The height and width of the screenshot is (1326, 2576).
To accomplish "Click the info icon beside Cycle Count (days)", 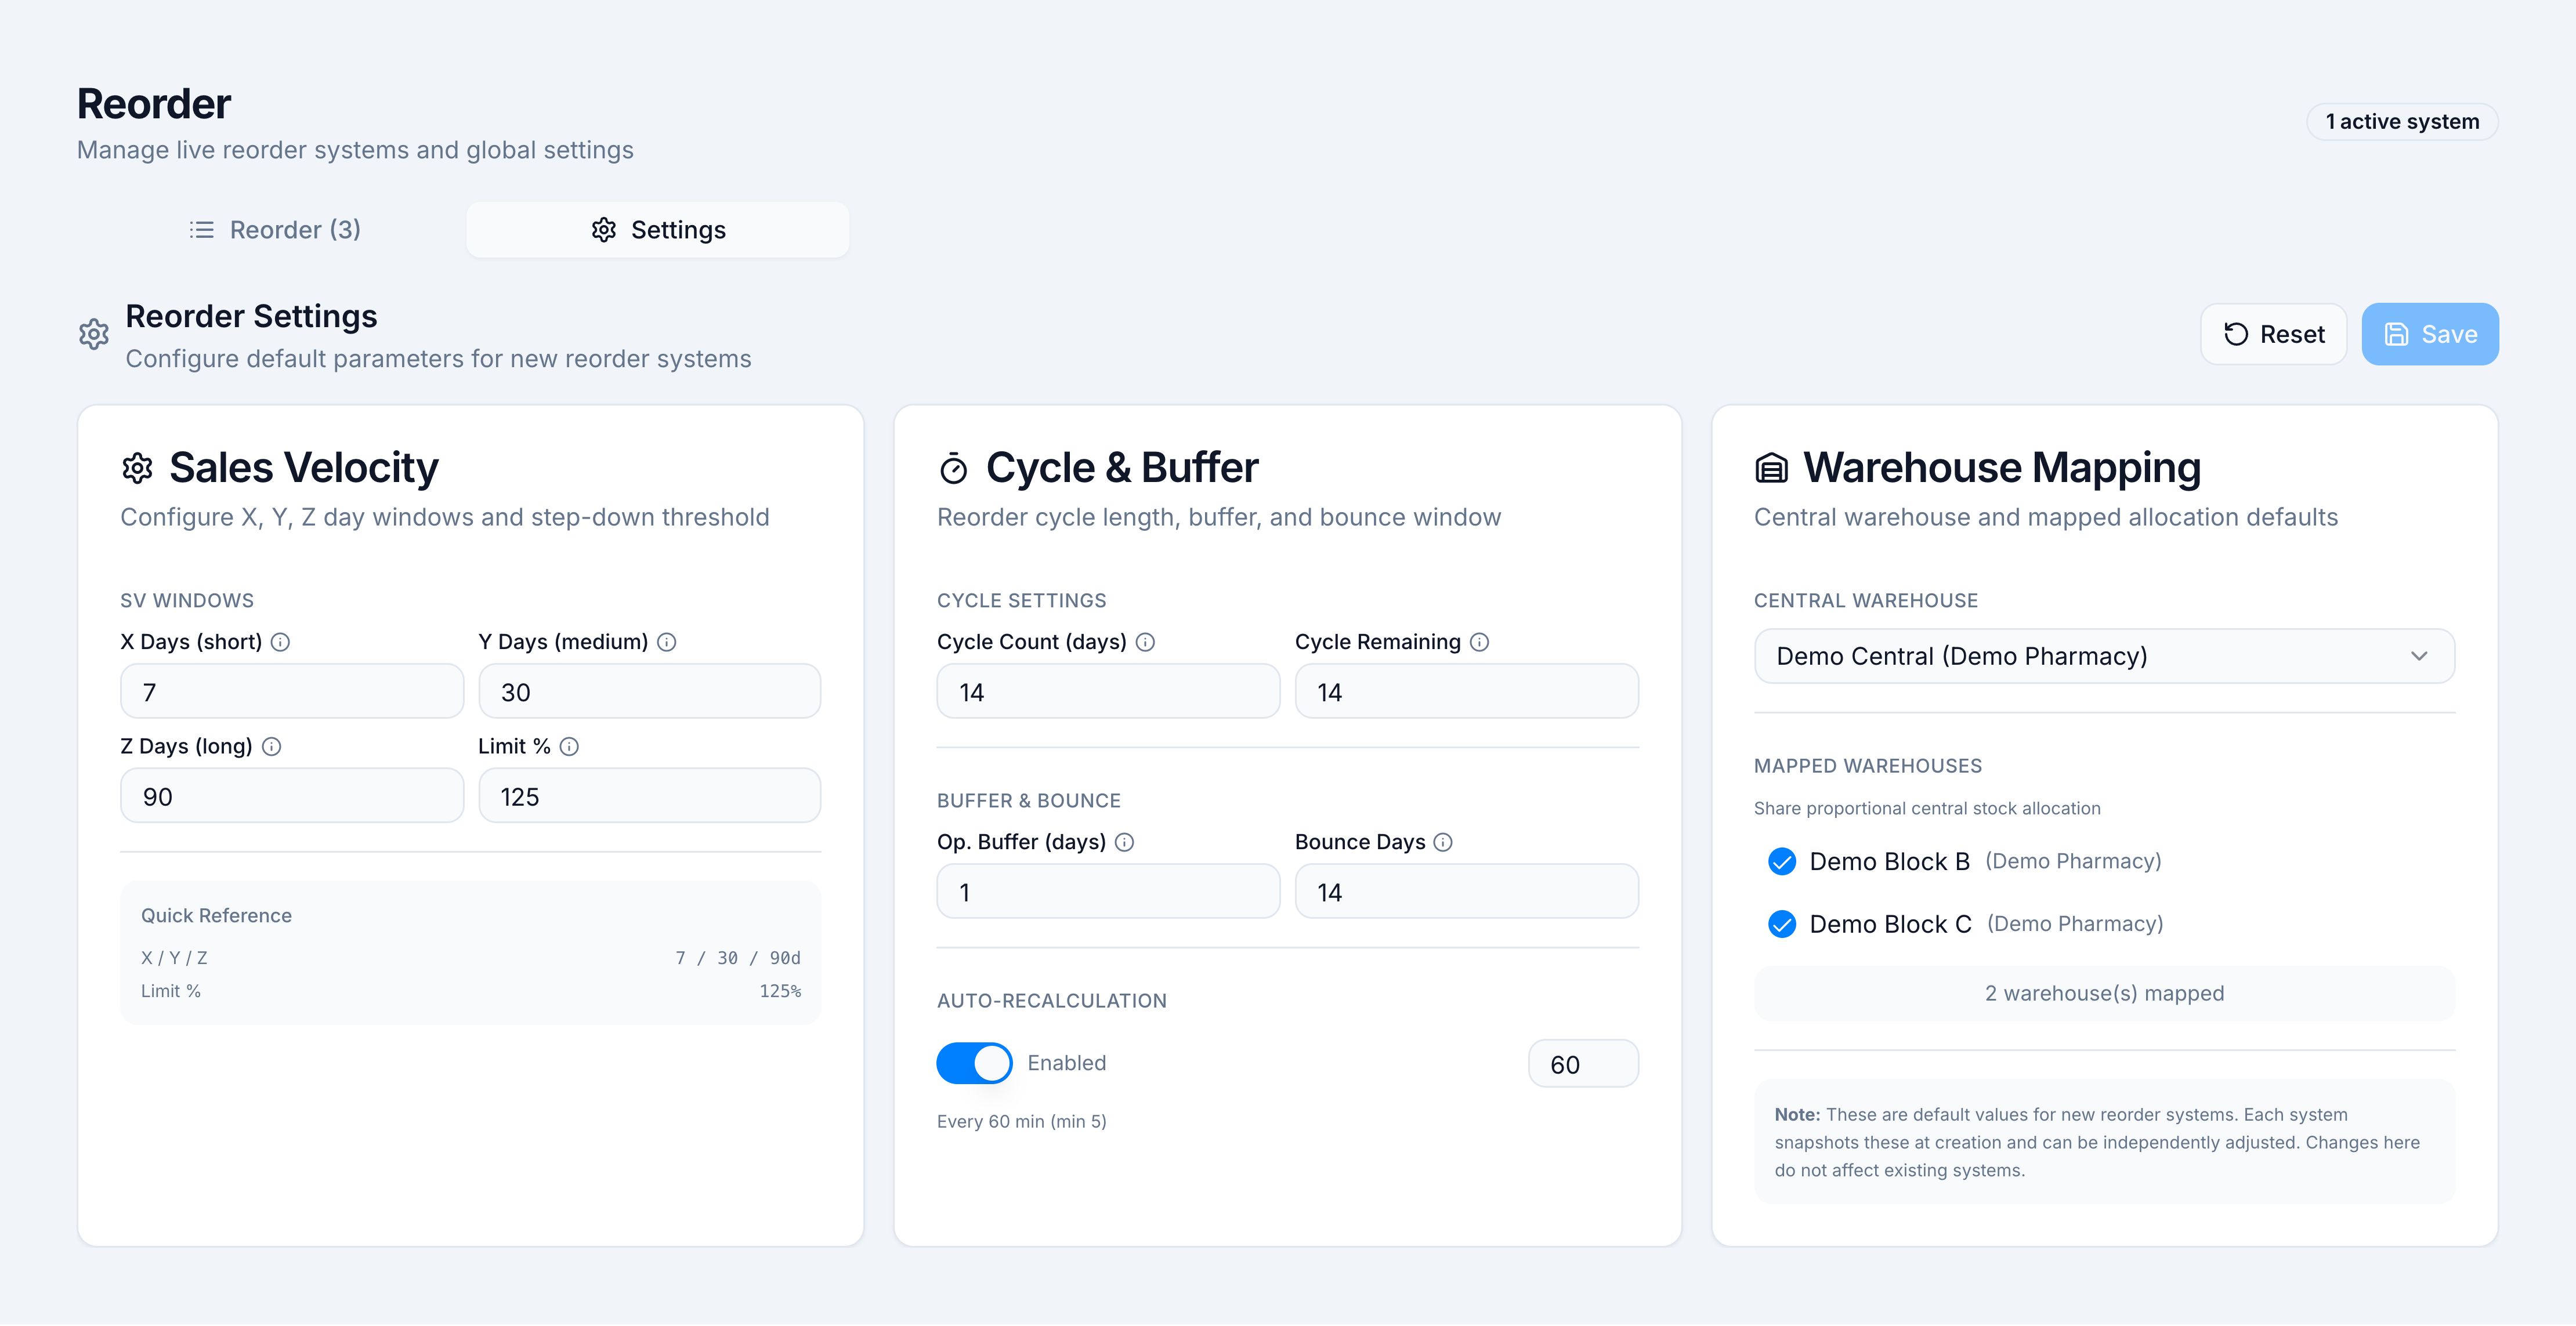I will (1146, 642).
